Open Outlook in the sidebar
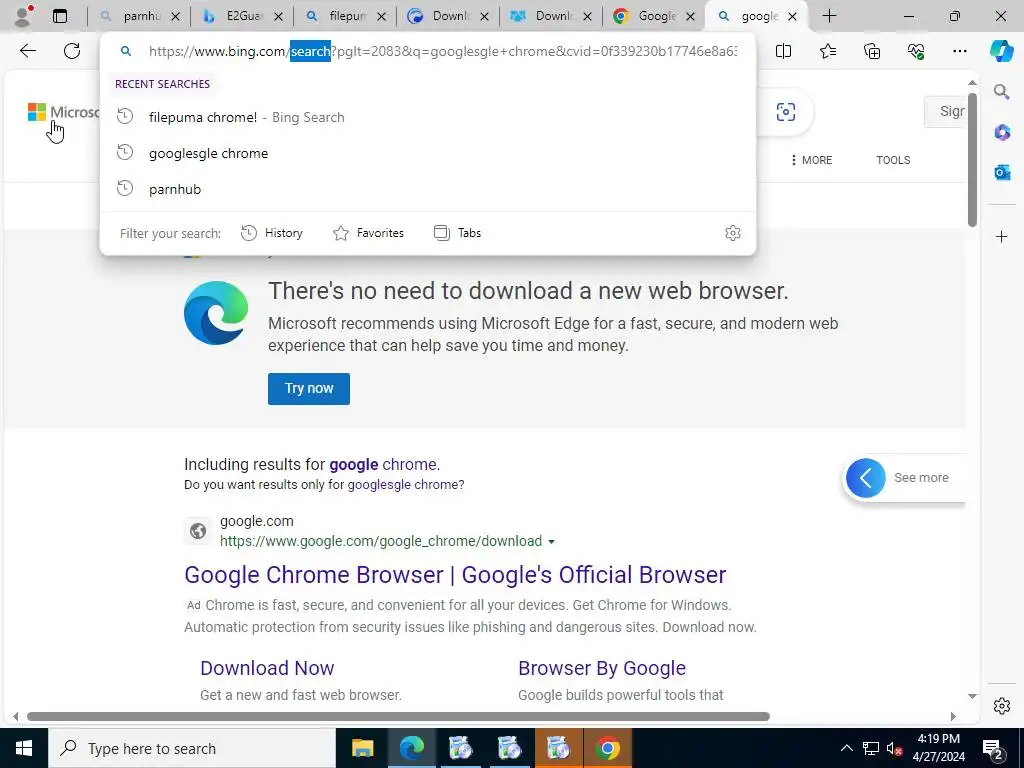The height and width of the screenshot is (768, 1024). 1002,172
